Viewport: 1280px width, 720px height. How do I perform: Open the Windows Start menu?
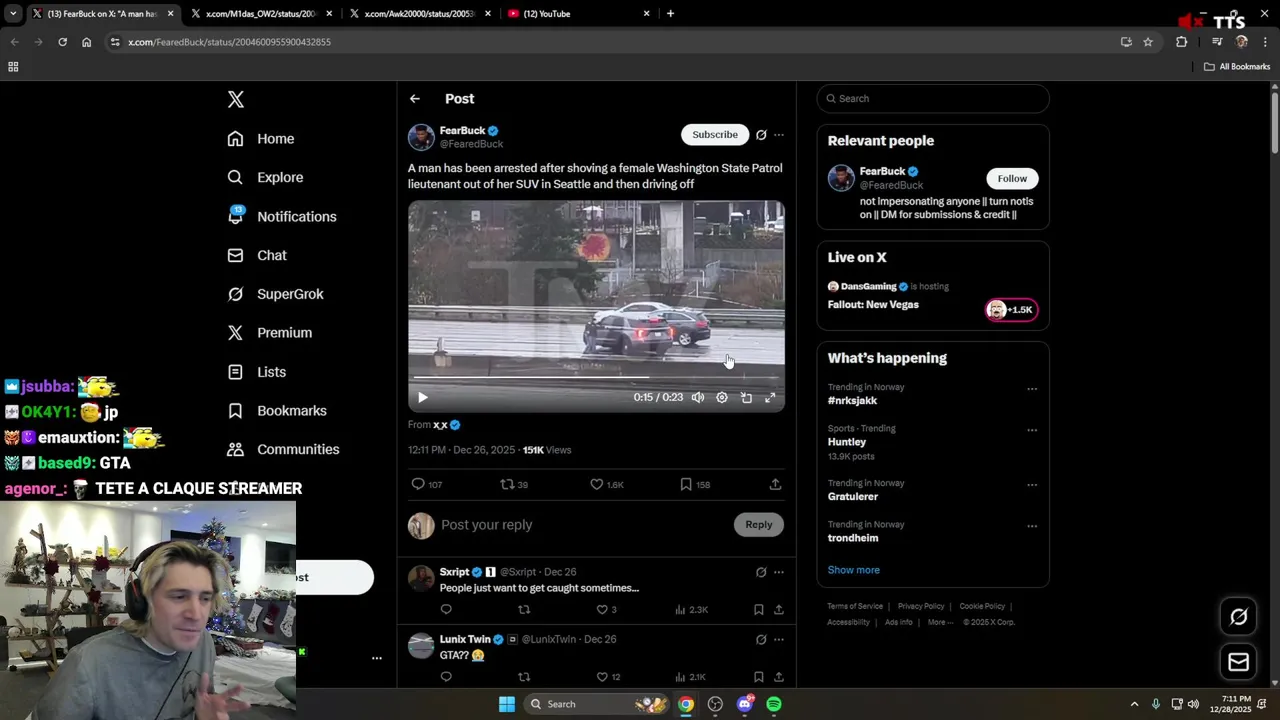[507, 704]
